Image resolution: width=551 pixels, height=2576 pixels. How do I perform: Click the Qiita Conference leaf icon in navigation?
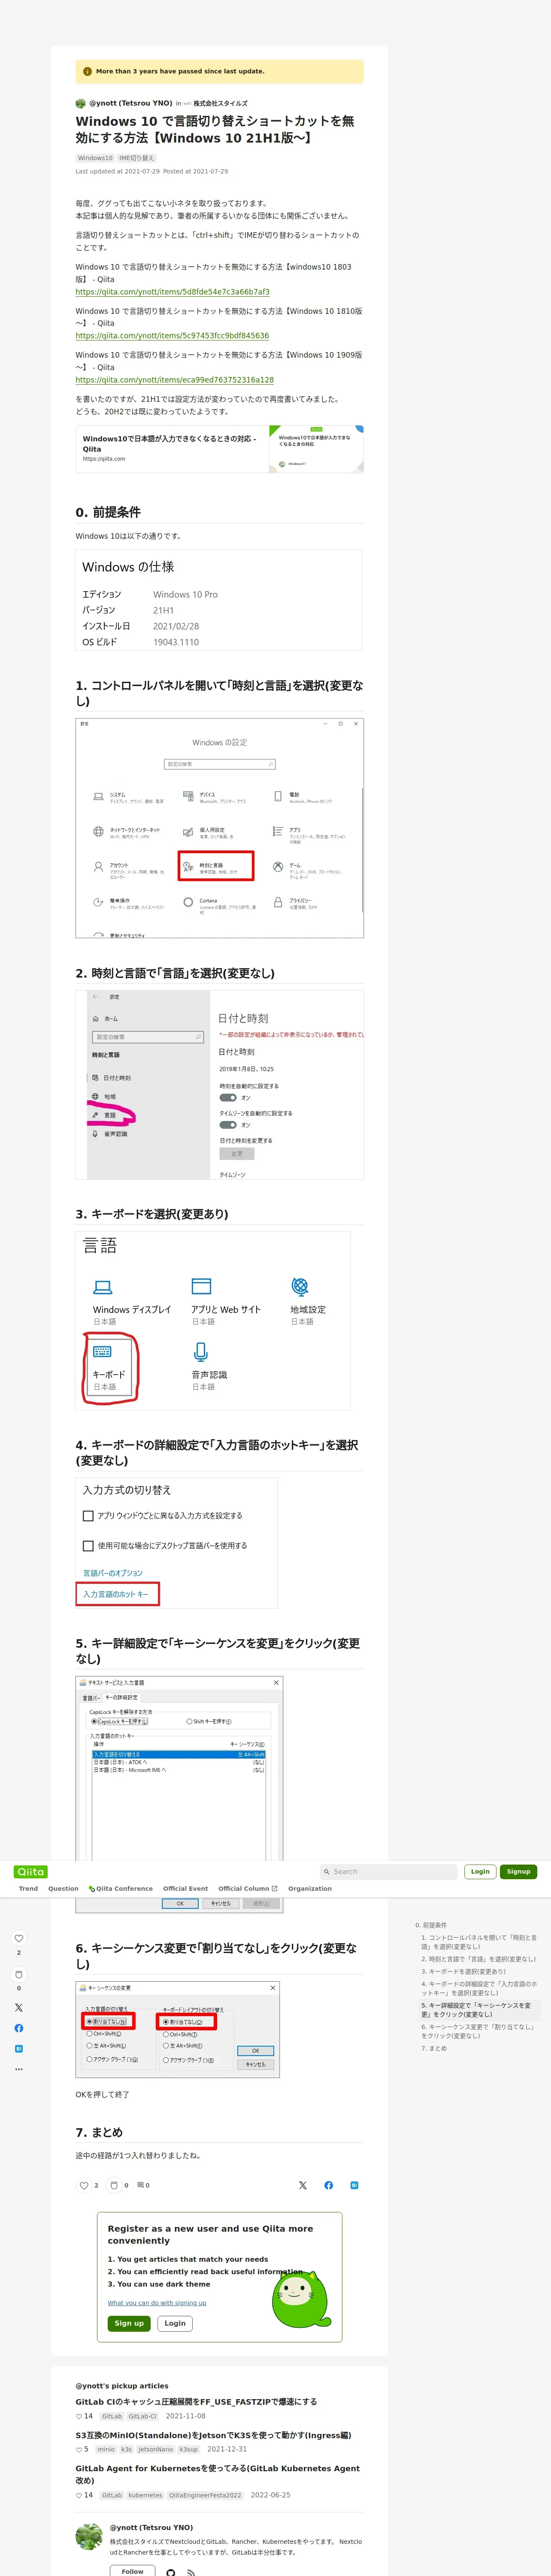91,1889
